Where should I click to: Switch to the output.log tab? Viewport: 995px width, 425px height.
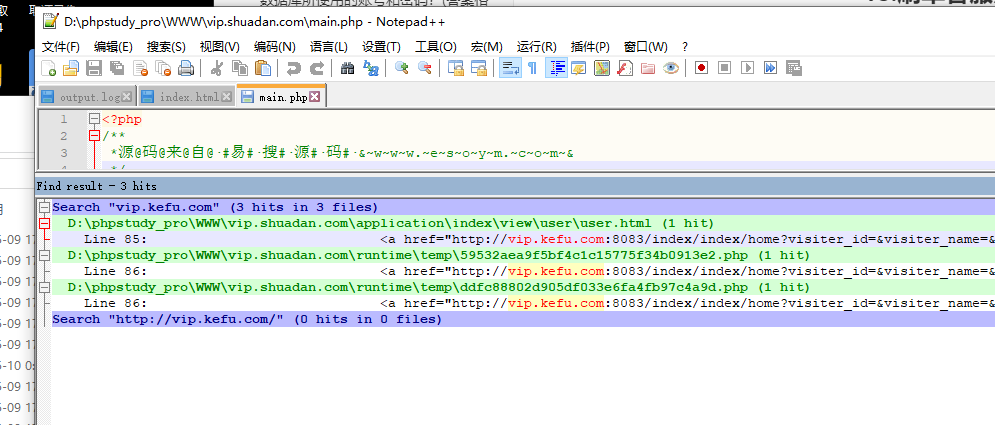[x=88, y=97]
